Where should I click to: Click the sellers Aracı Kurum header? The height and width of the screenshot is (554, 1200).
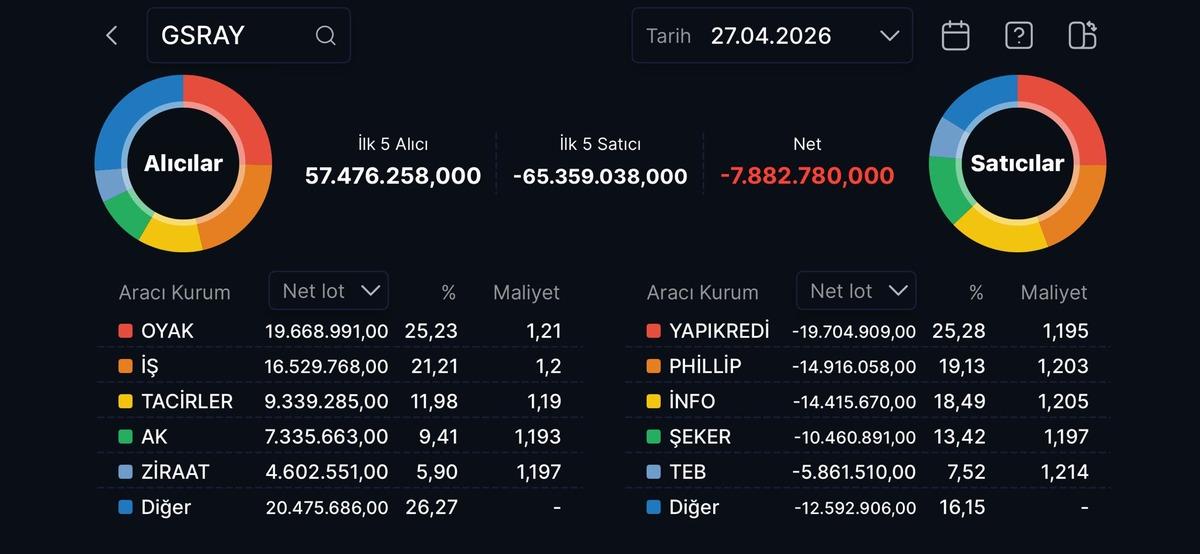coord(702,293)
